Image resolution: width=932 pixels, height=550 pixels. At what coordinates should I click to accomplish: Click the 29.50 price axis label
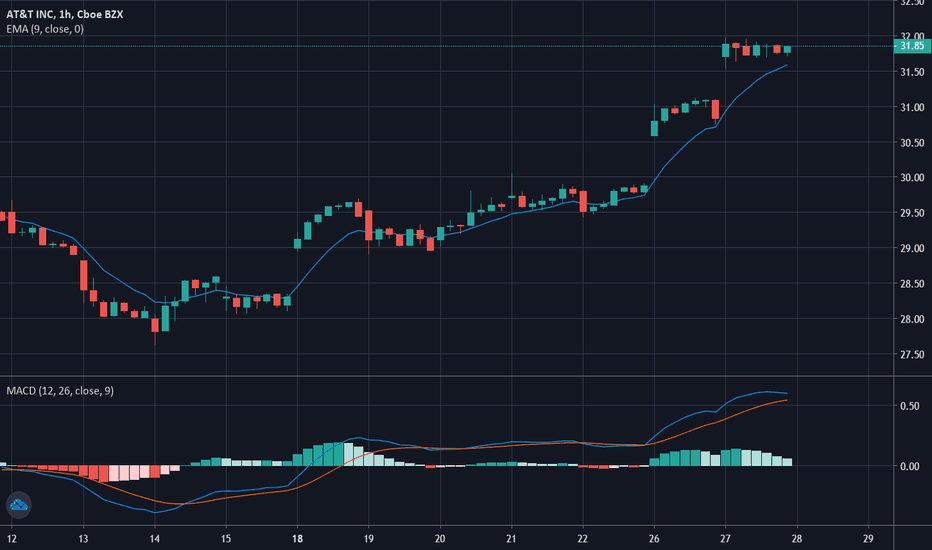click(912, 213)
